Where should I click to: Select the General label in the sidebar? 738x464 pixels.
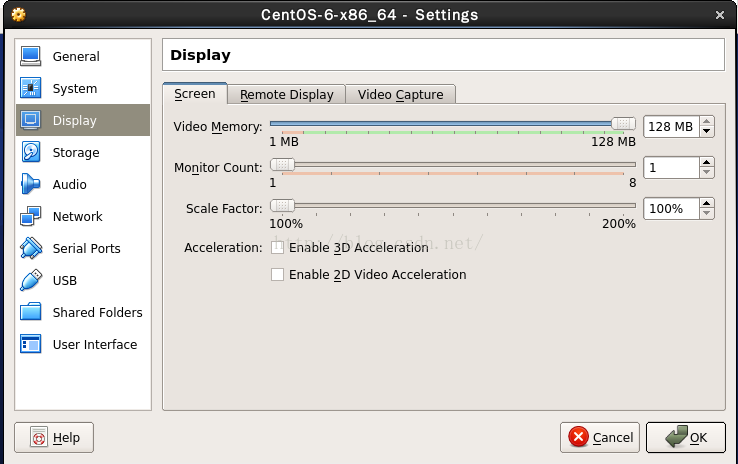pos(76,56)
